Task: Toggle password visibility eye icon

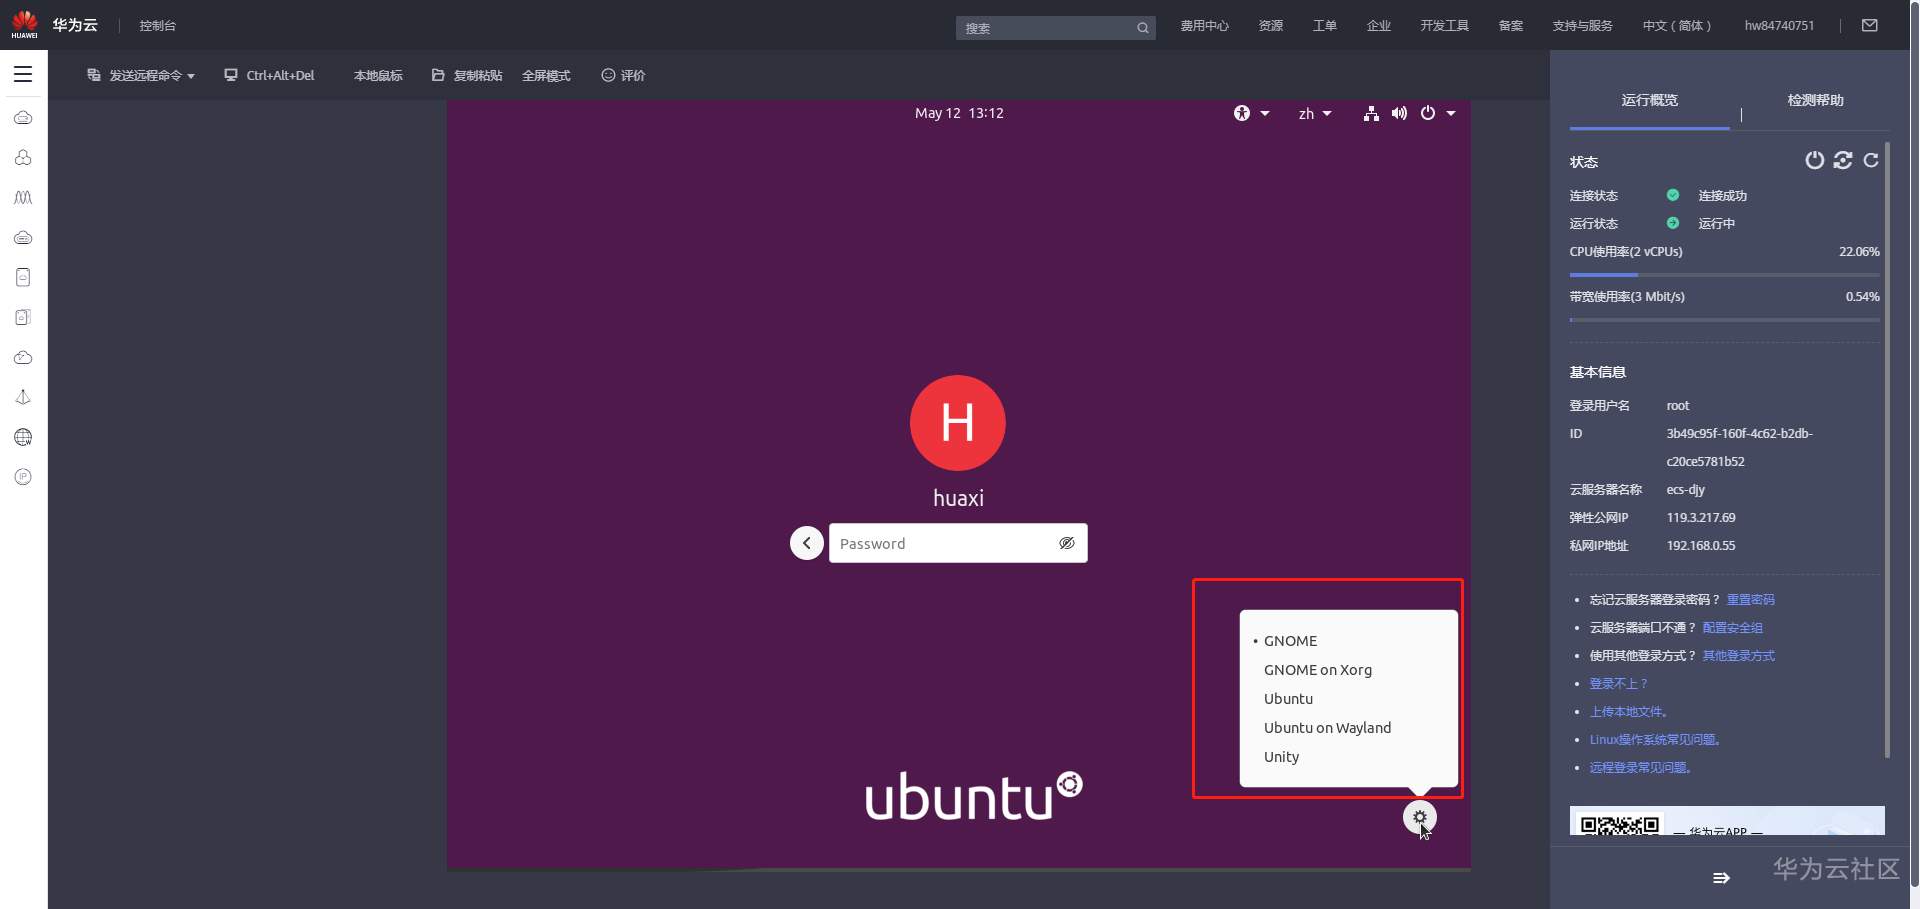Action: [x=1067, y=543]
